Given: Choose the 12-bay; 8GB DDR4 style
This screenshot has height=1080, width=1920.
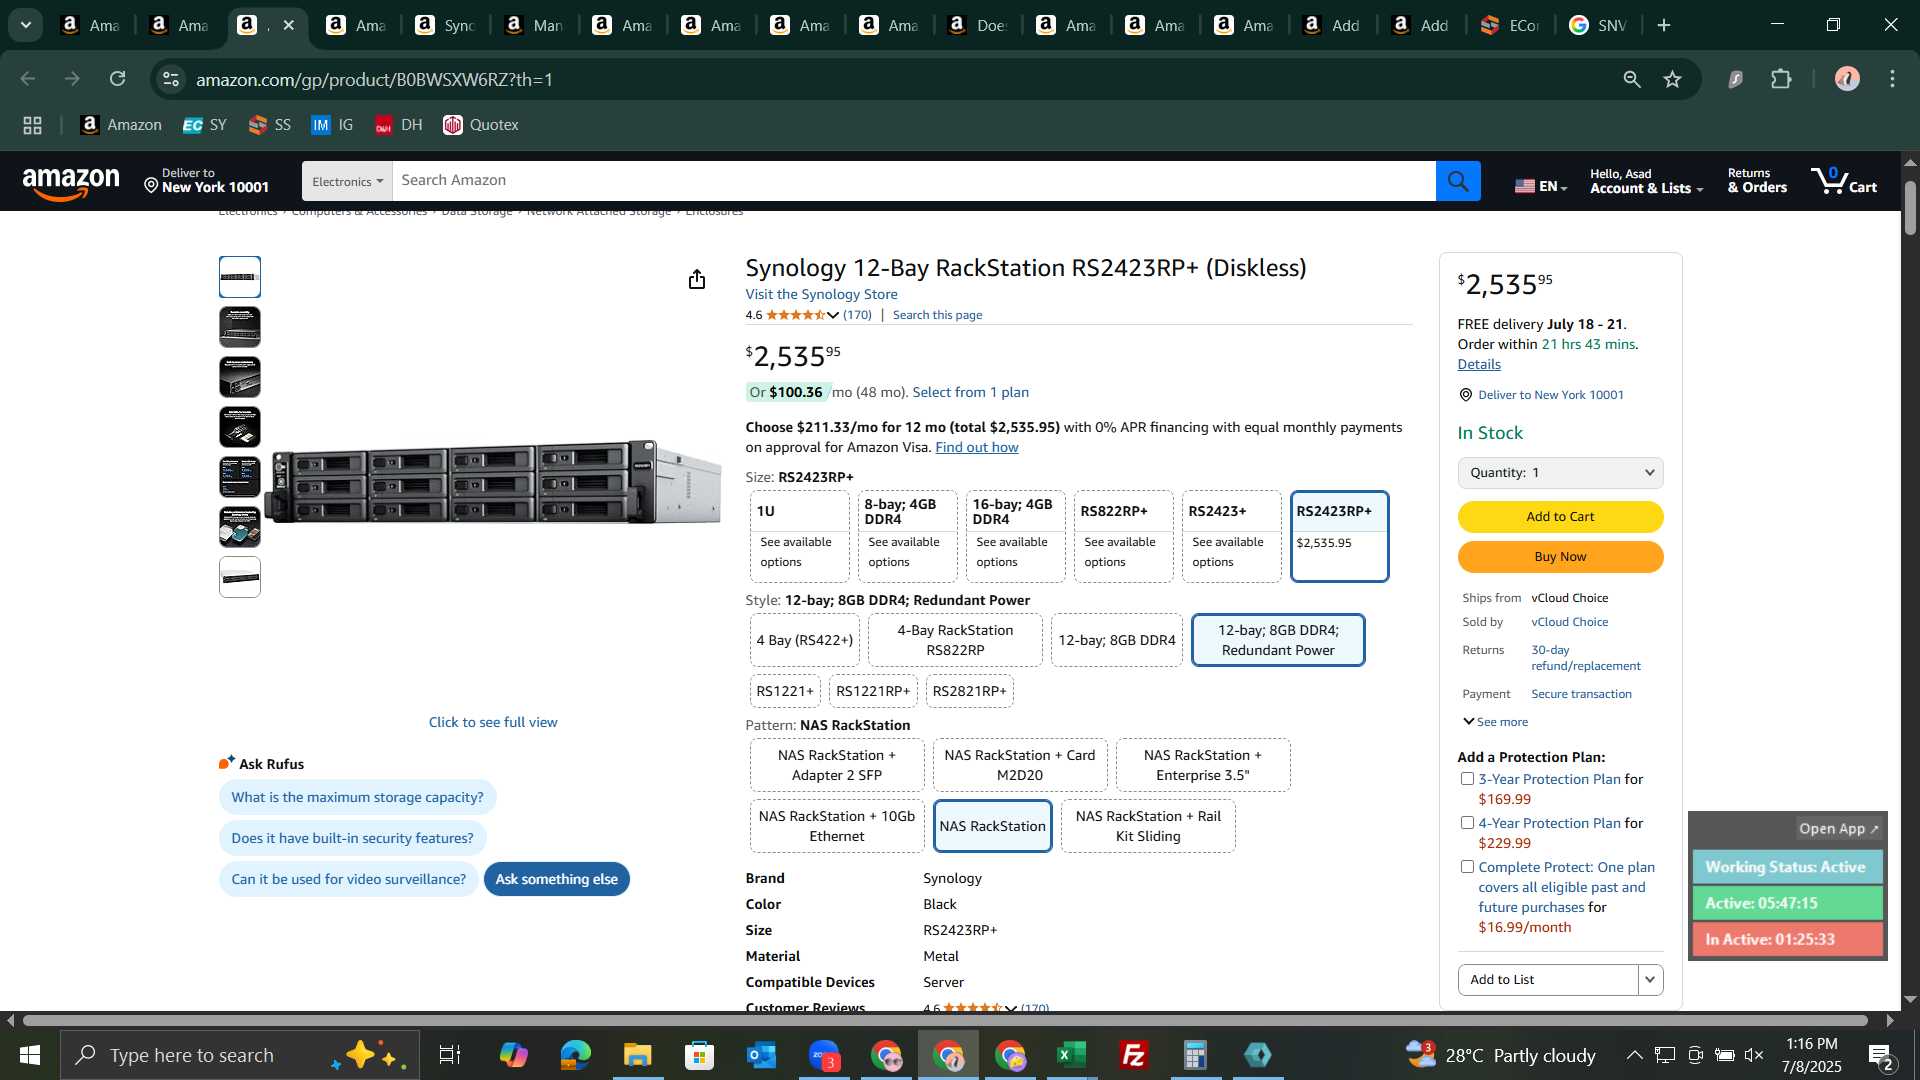Looking at the screenshot, I should click(1116, 640).
